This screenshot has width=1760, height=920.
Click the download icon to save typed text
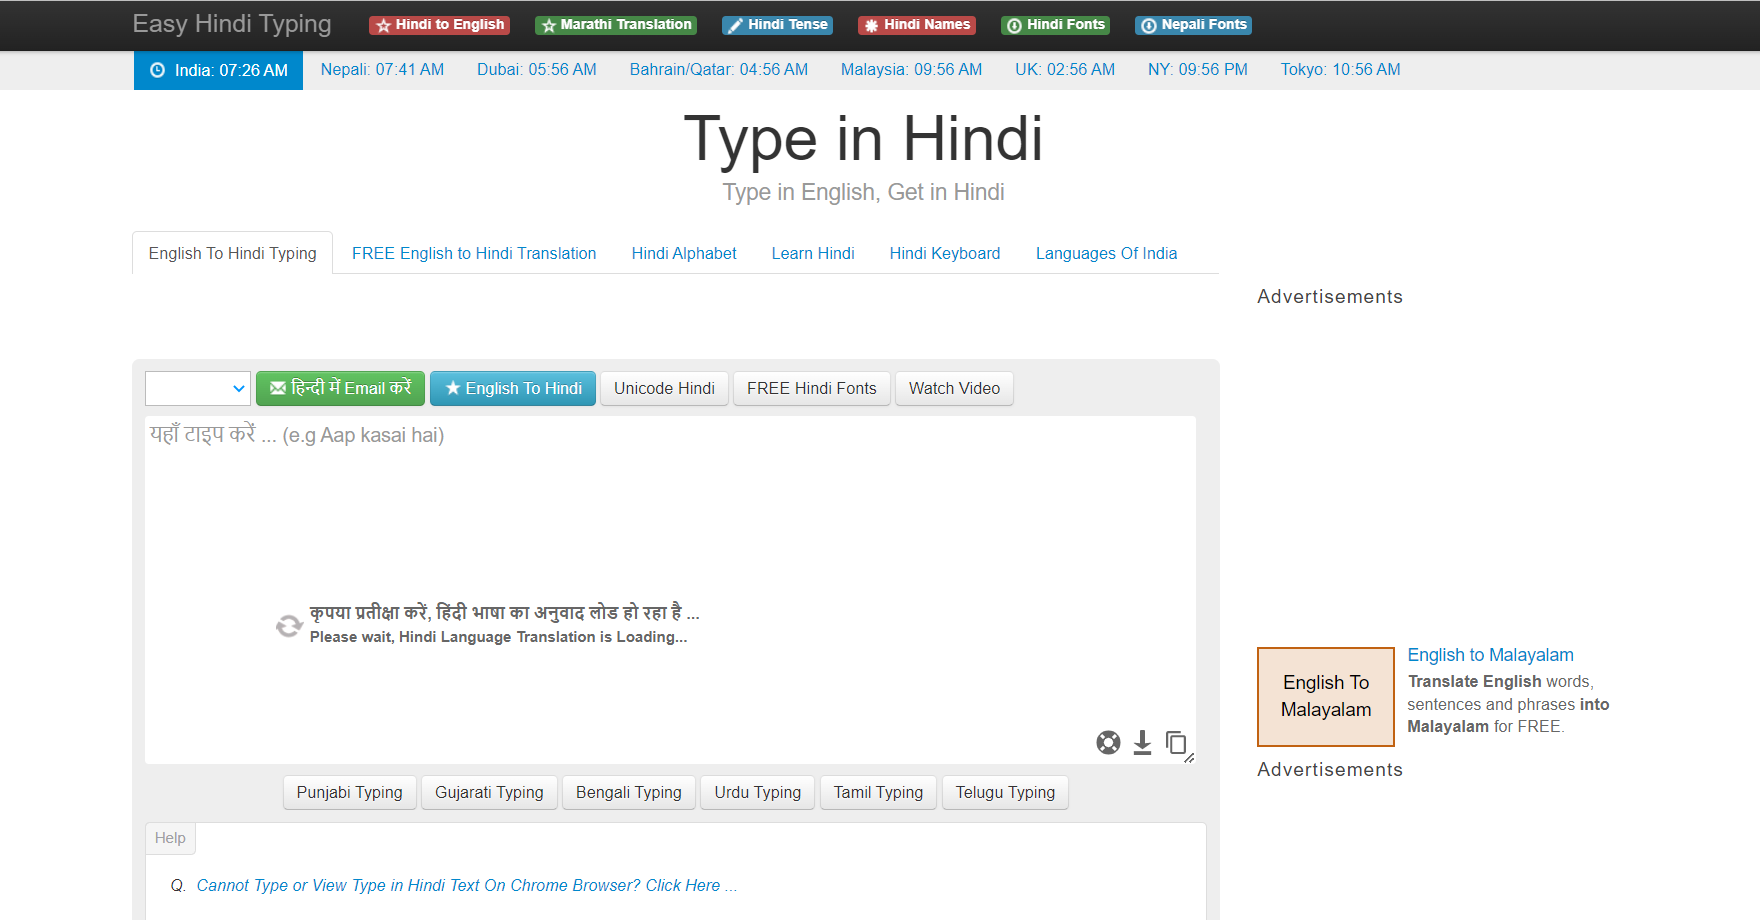click(1142, 743)
